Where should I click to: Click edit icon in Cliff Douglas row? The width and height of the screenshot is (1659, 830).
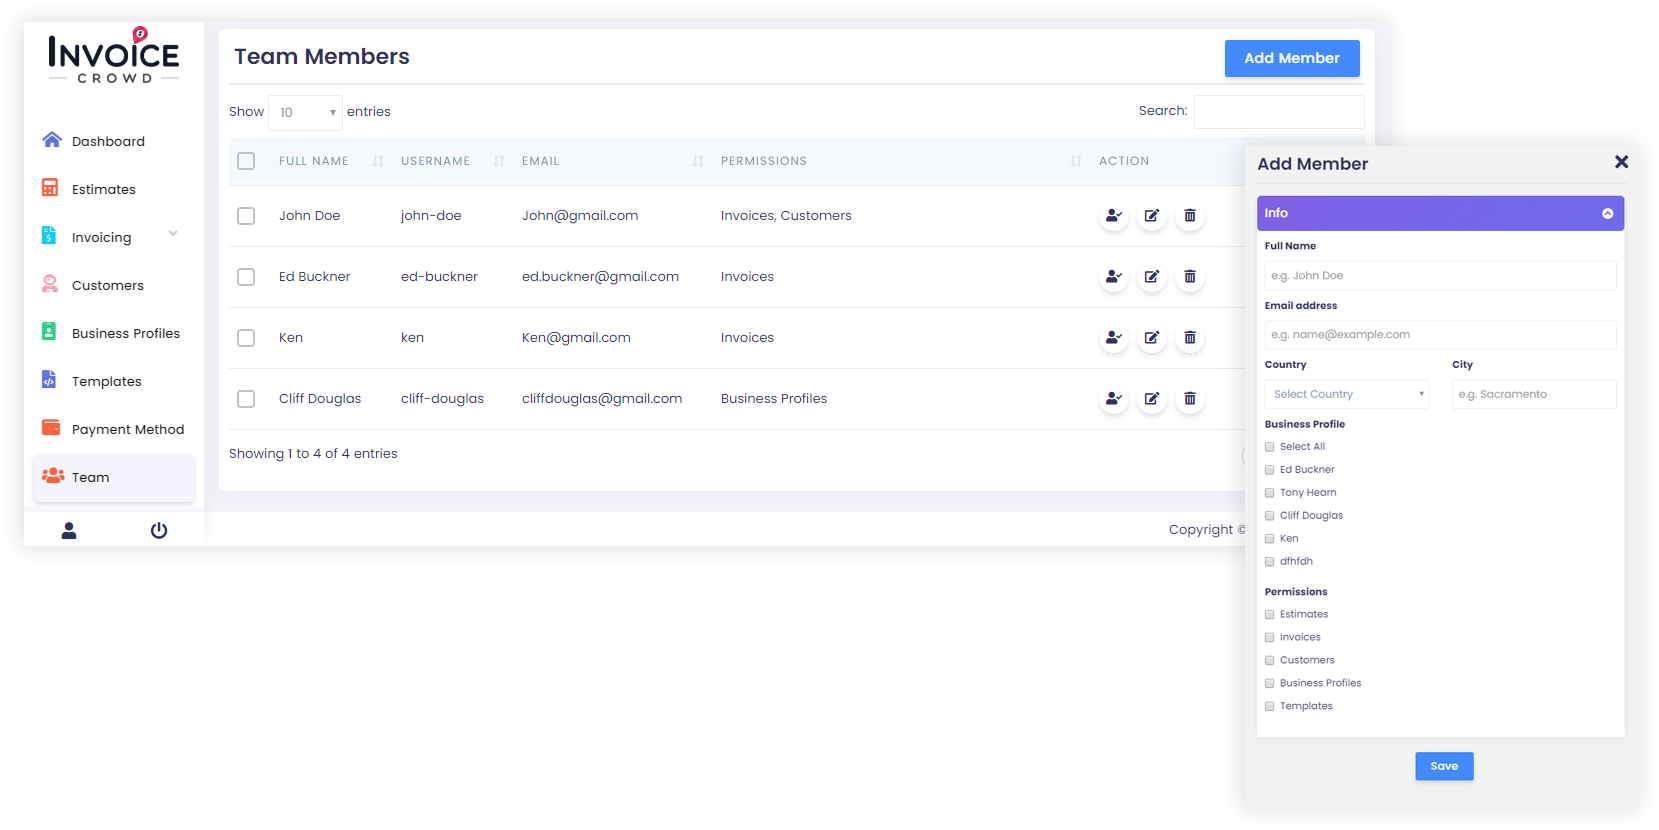click(x=1152, y=399)
